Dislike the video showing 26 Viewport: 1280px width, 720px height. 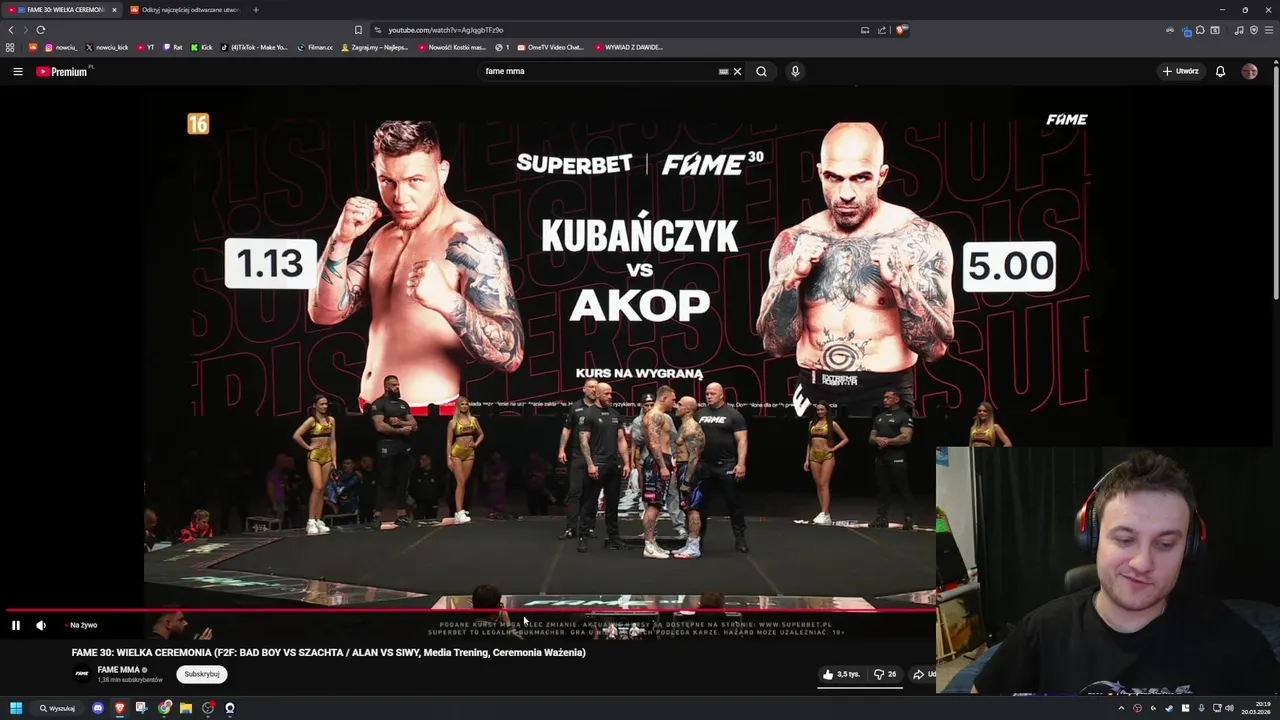tap(885, 674)
